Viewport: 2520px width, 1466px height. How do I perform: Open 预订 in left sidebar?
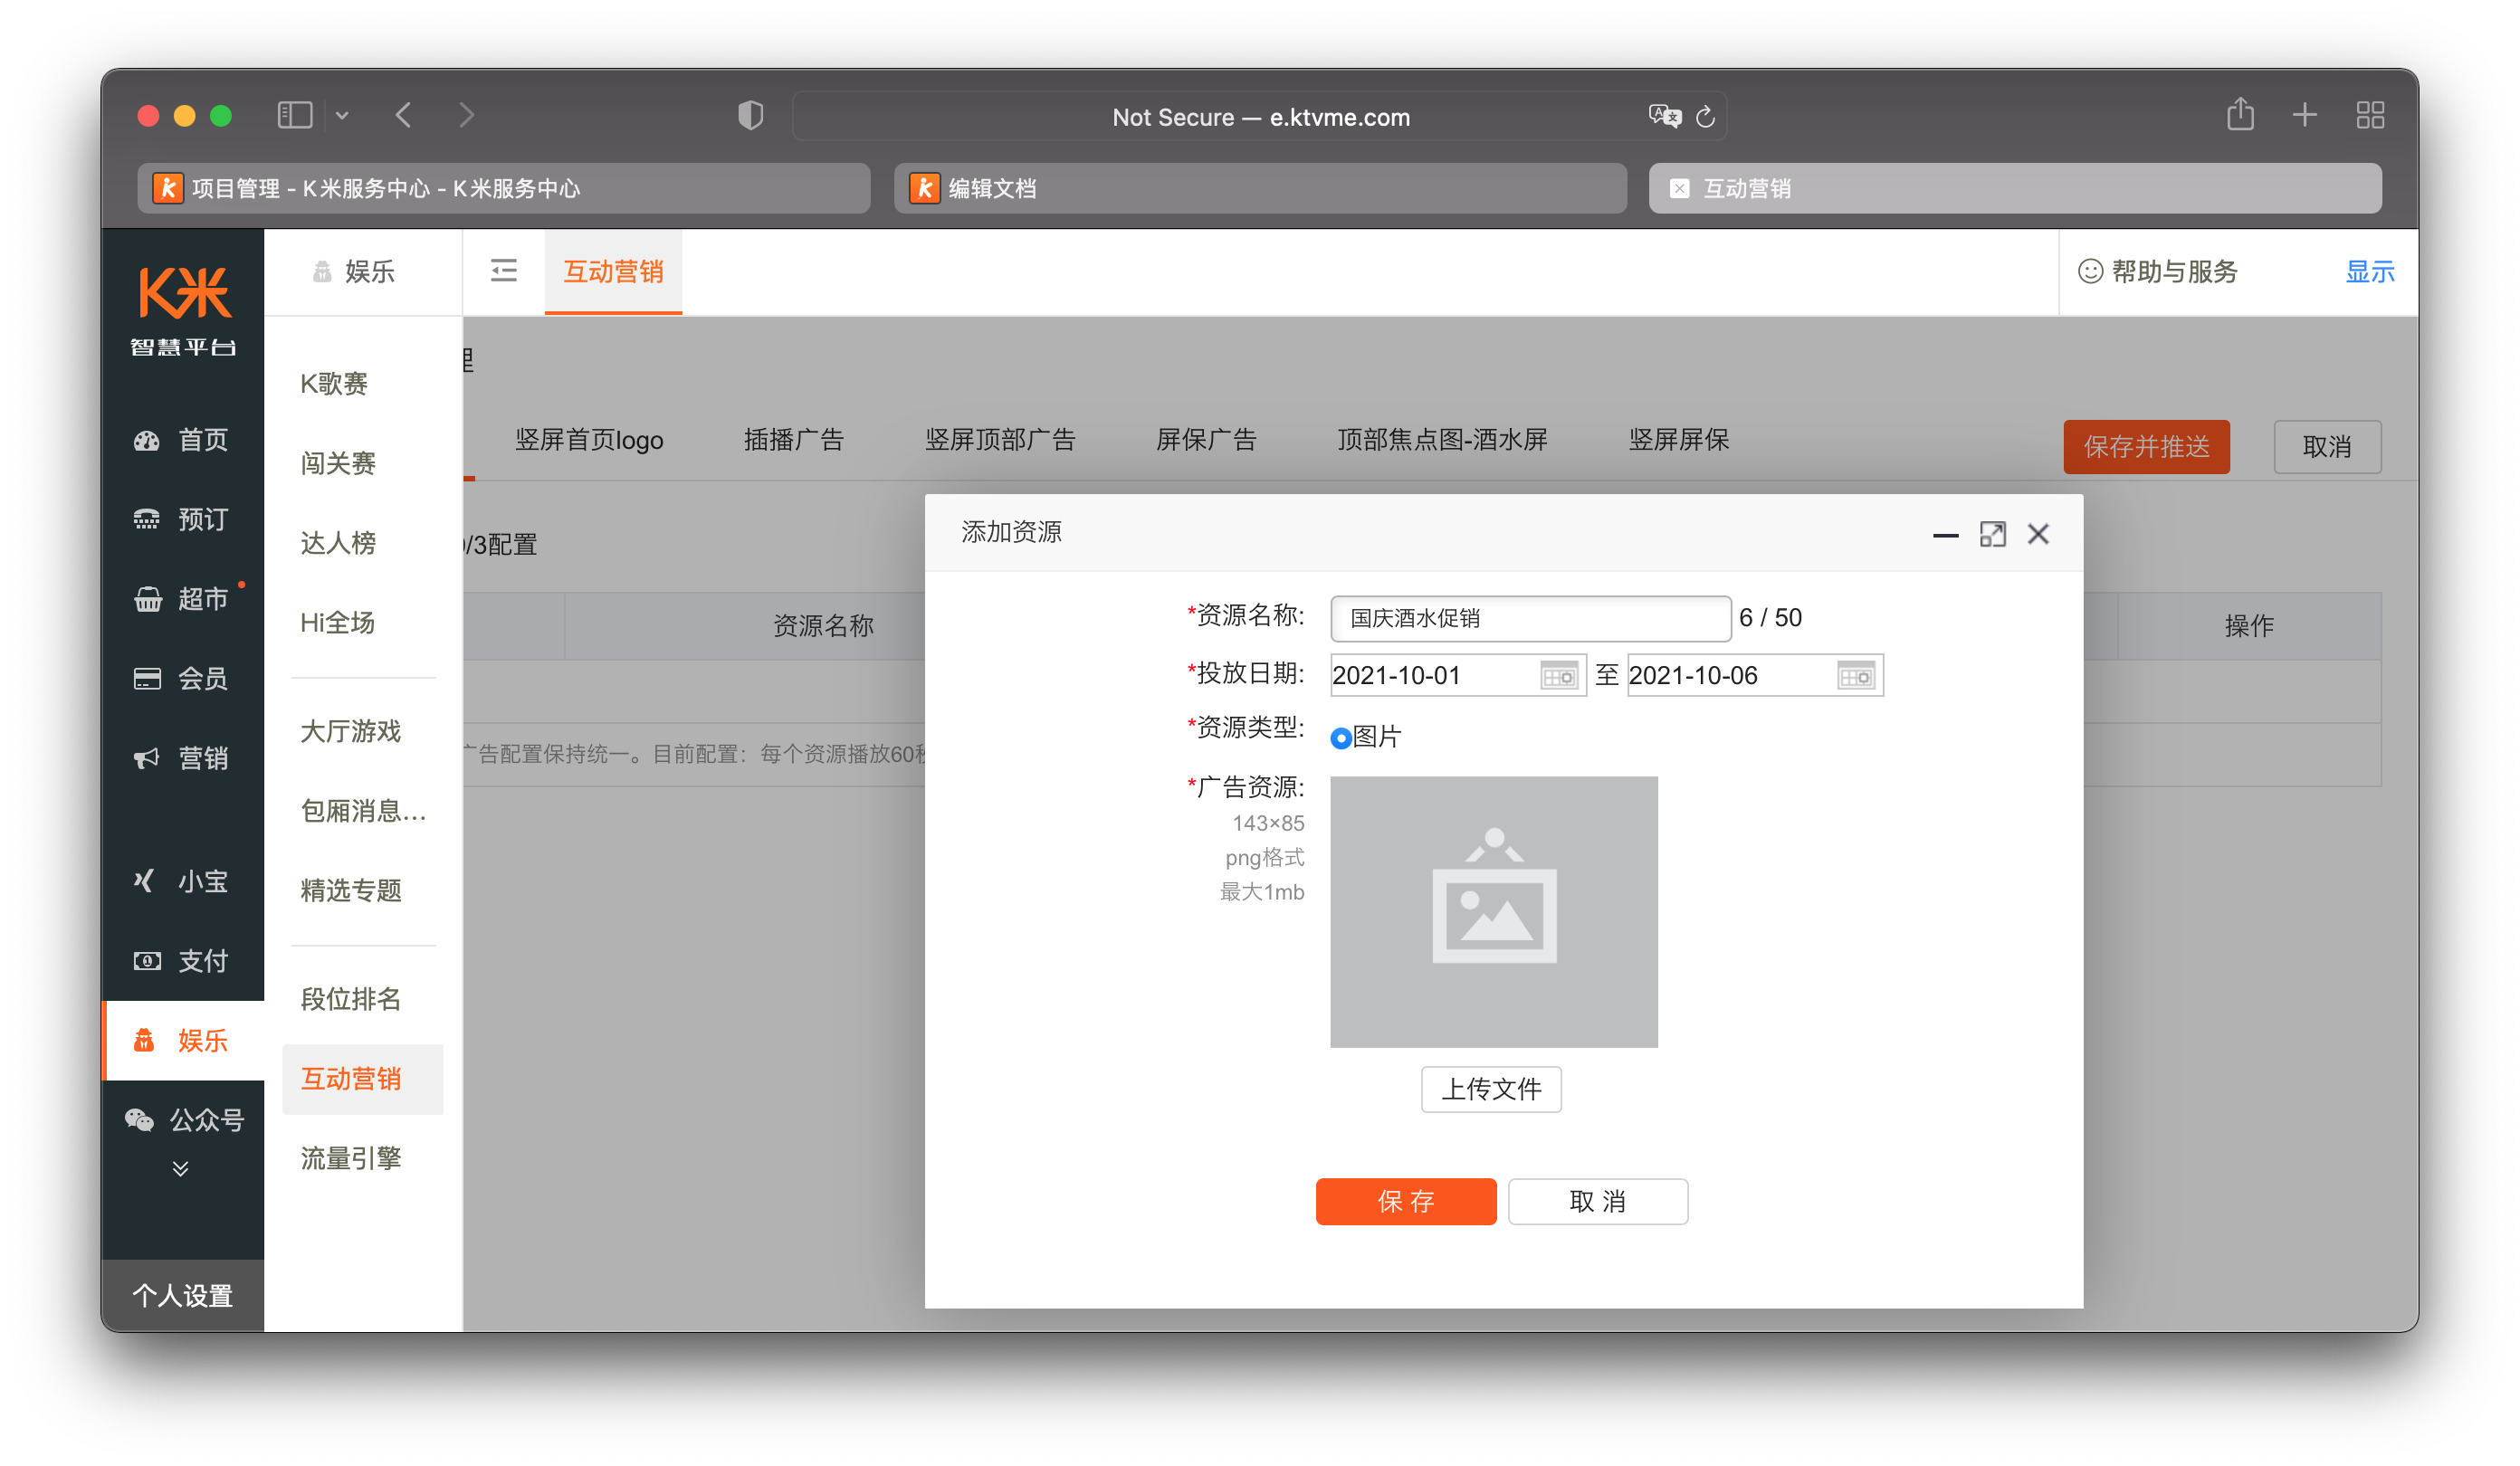pyautogui.click(x=182, y=519)
